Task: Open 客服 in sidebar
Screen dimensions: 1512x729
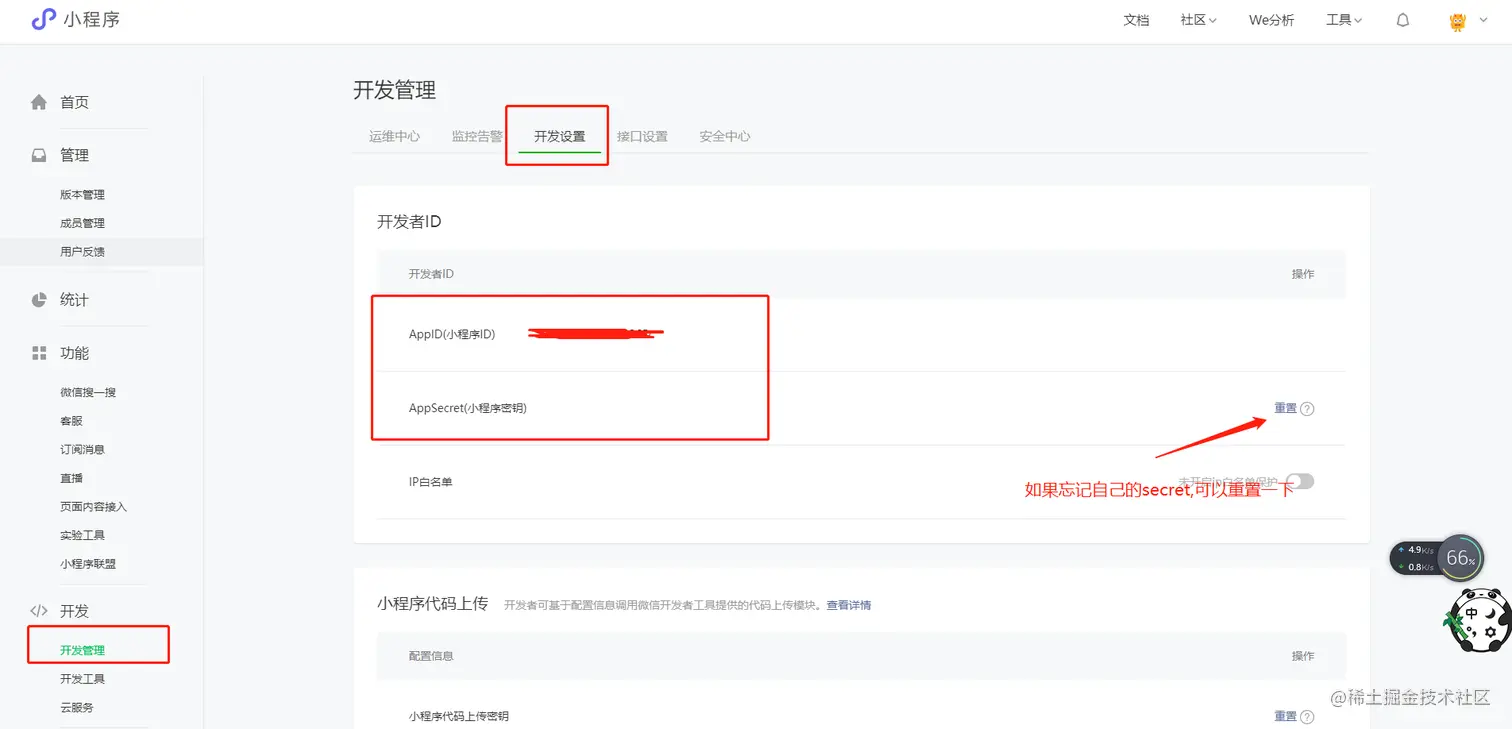Action: pyautogui.click(x=71, y=421)
